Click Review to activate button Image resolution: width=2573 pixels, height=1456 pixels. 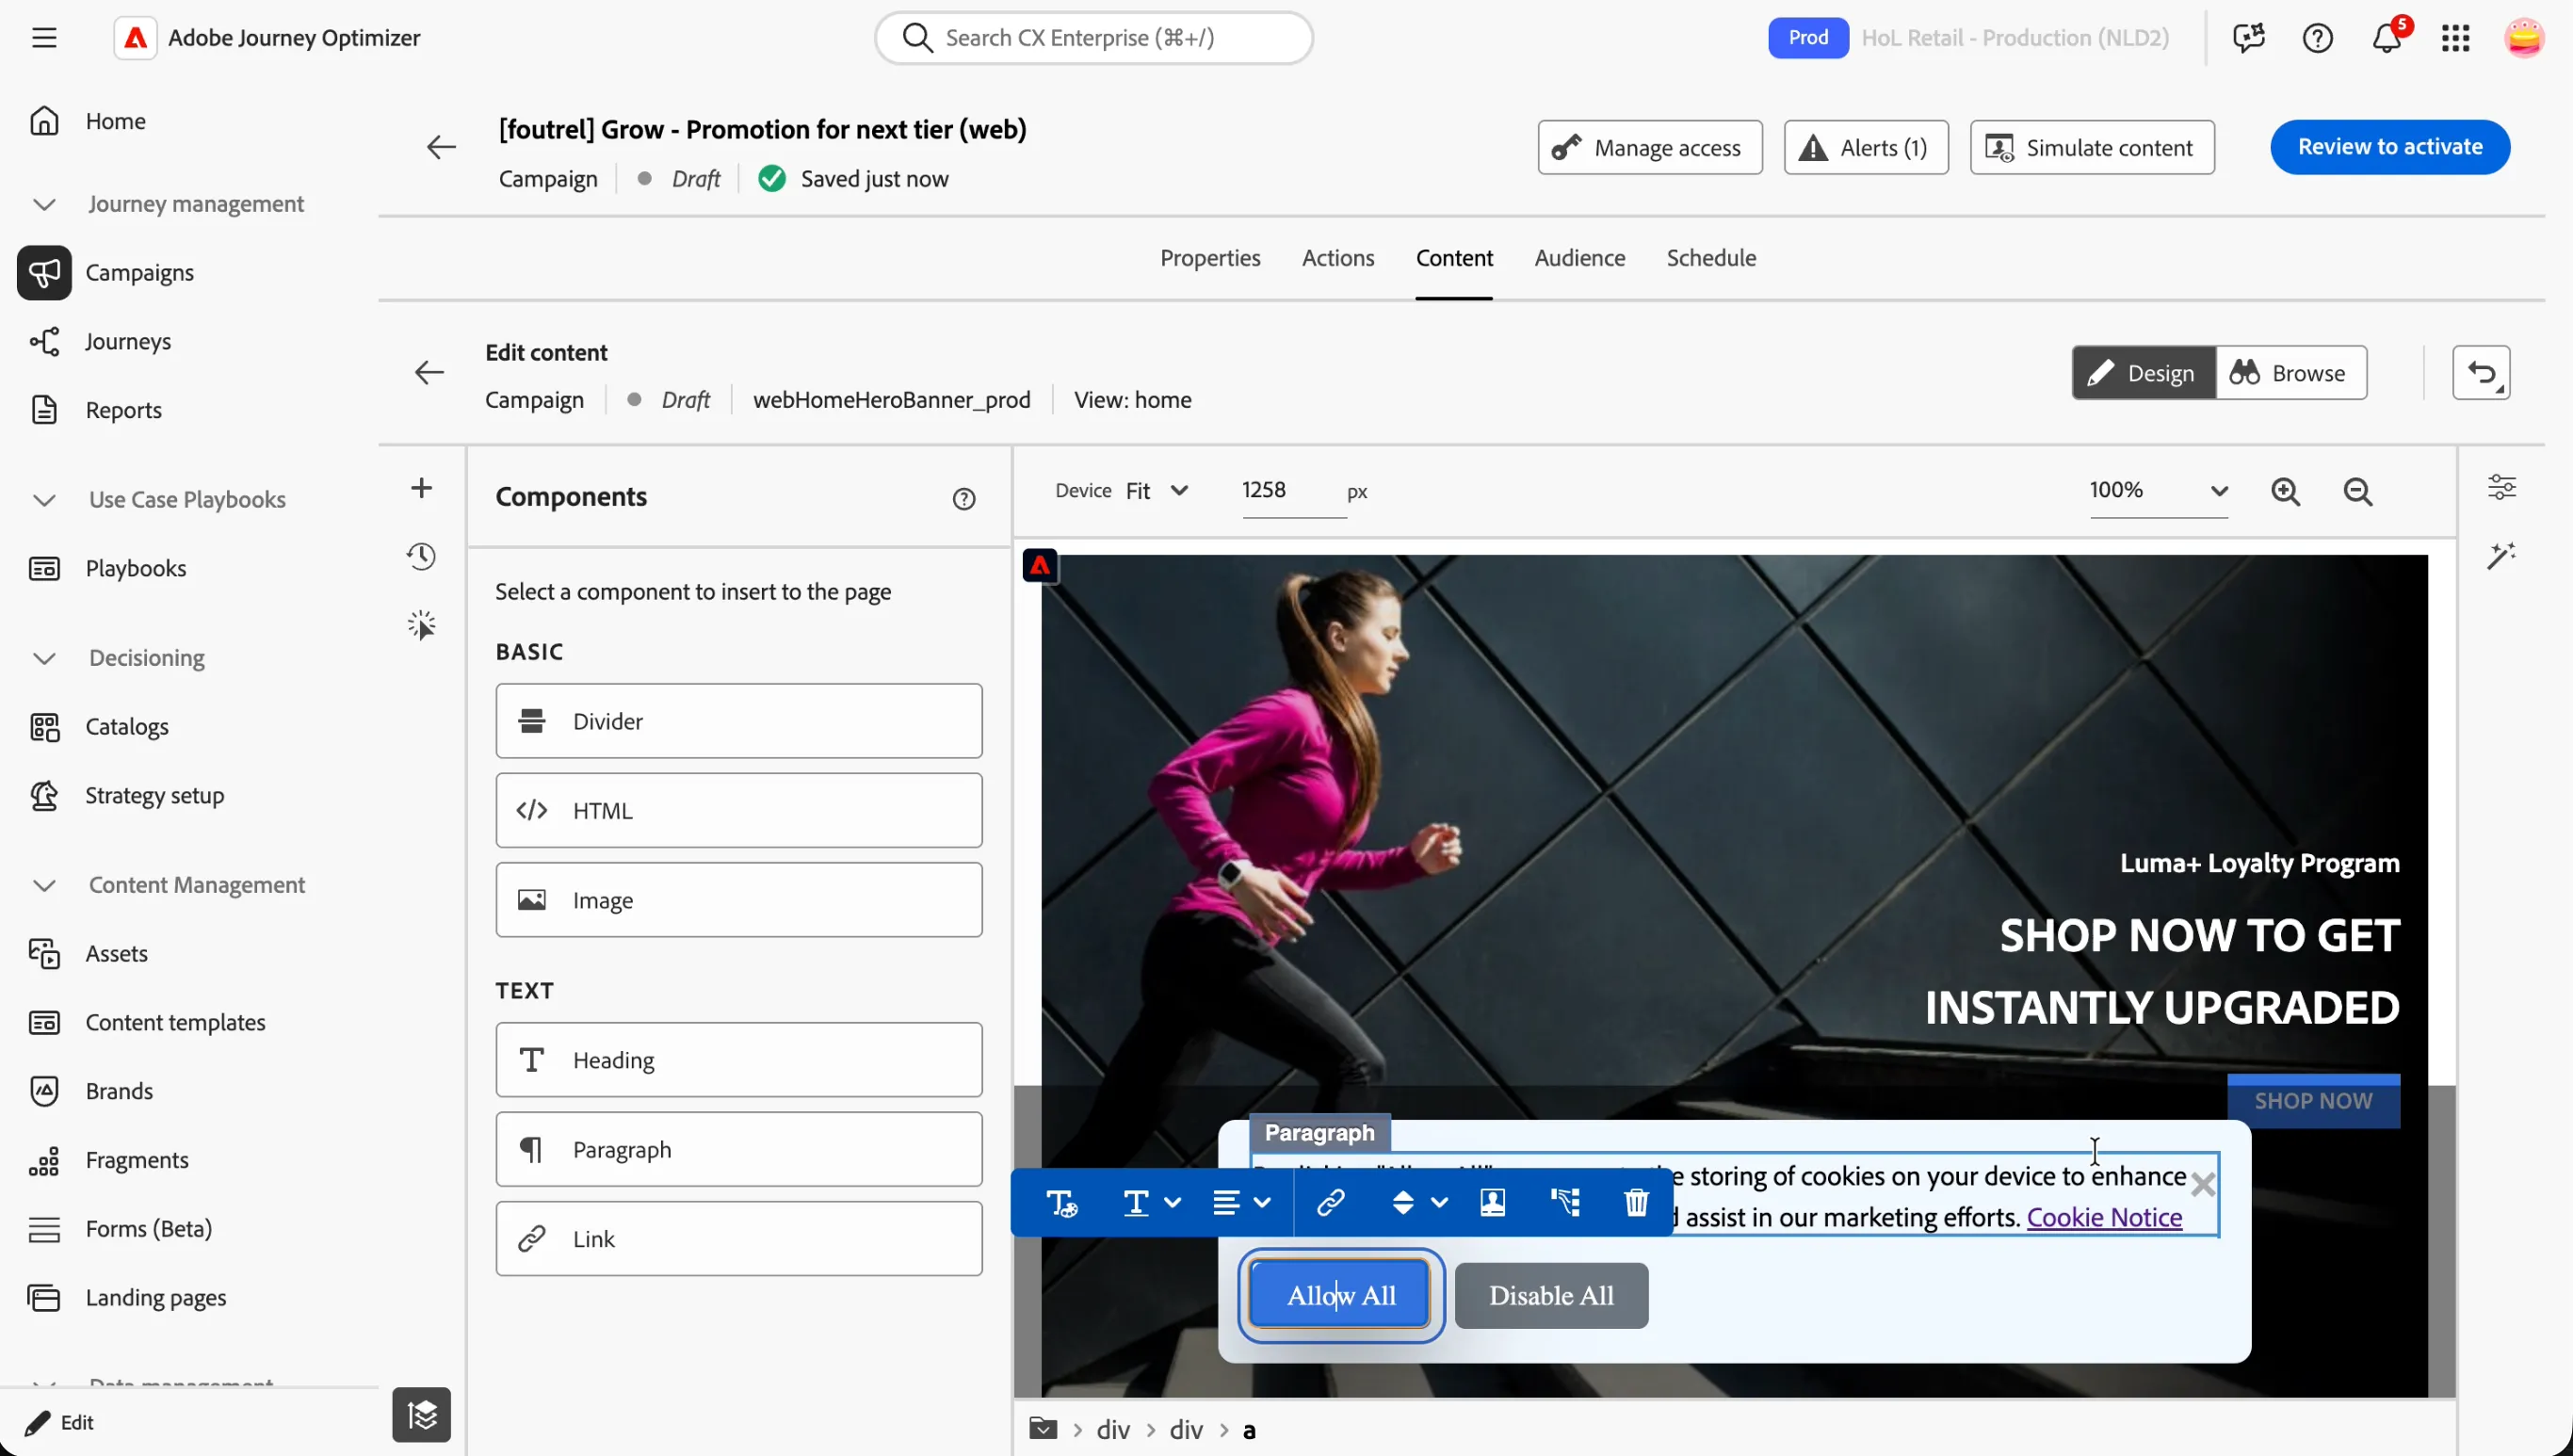(2389, 147)
